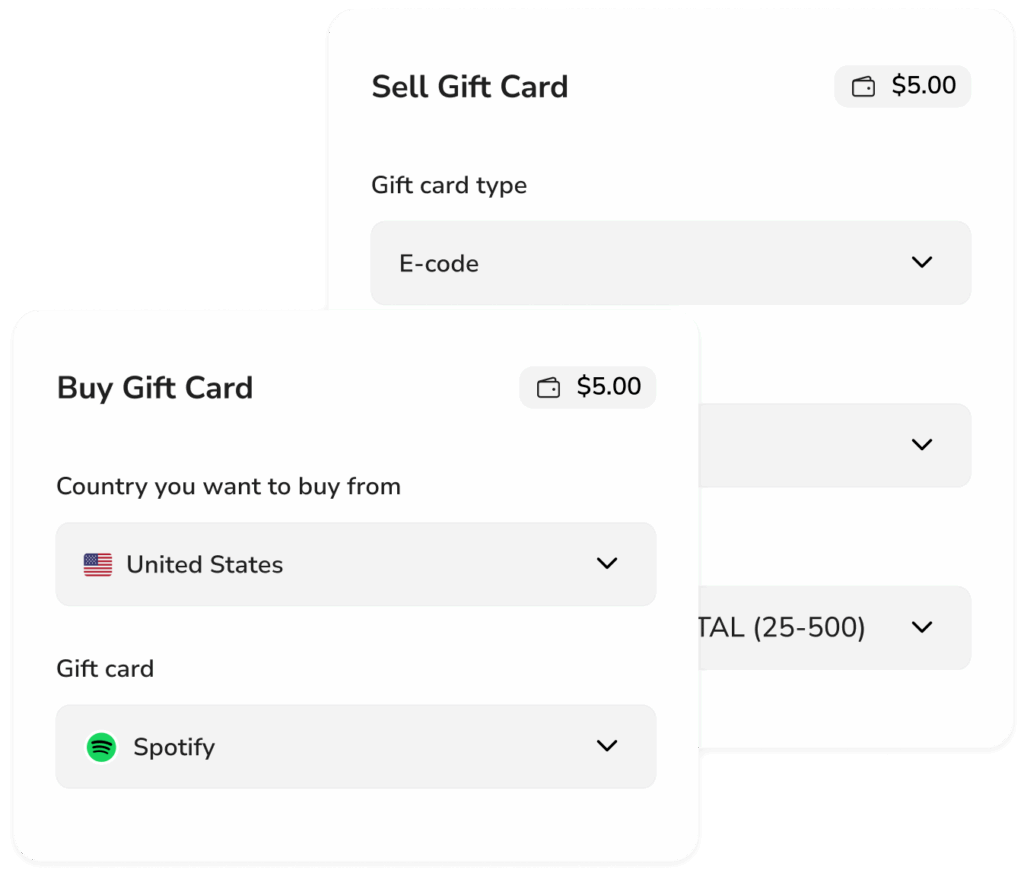The height and width of the screenshot is (876, 1024).
Task: Click the Spotify name in gift card field
Action: point(174,747)
